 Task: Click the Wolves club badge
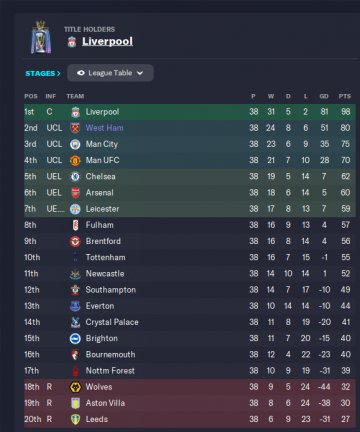tap(75, 387)
